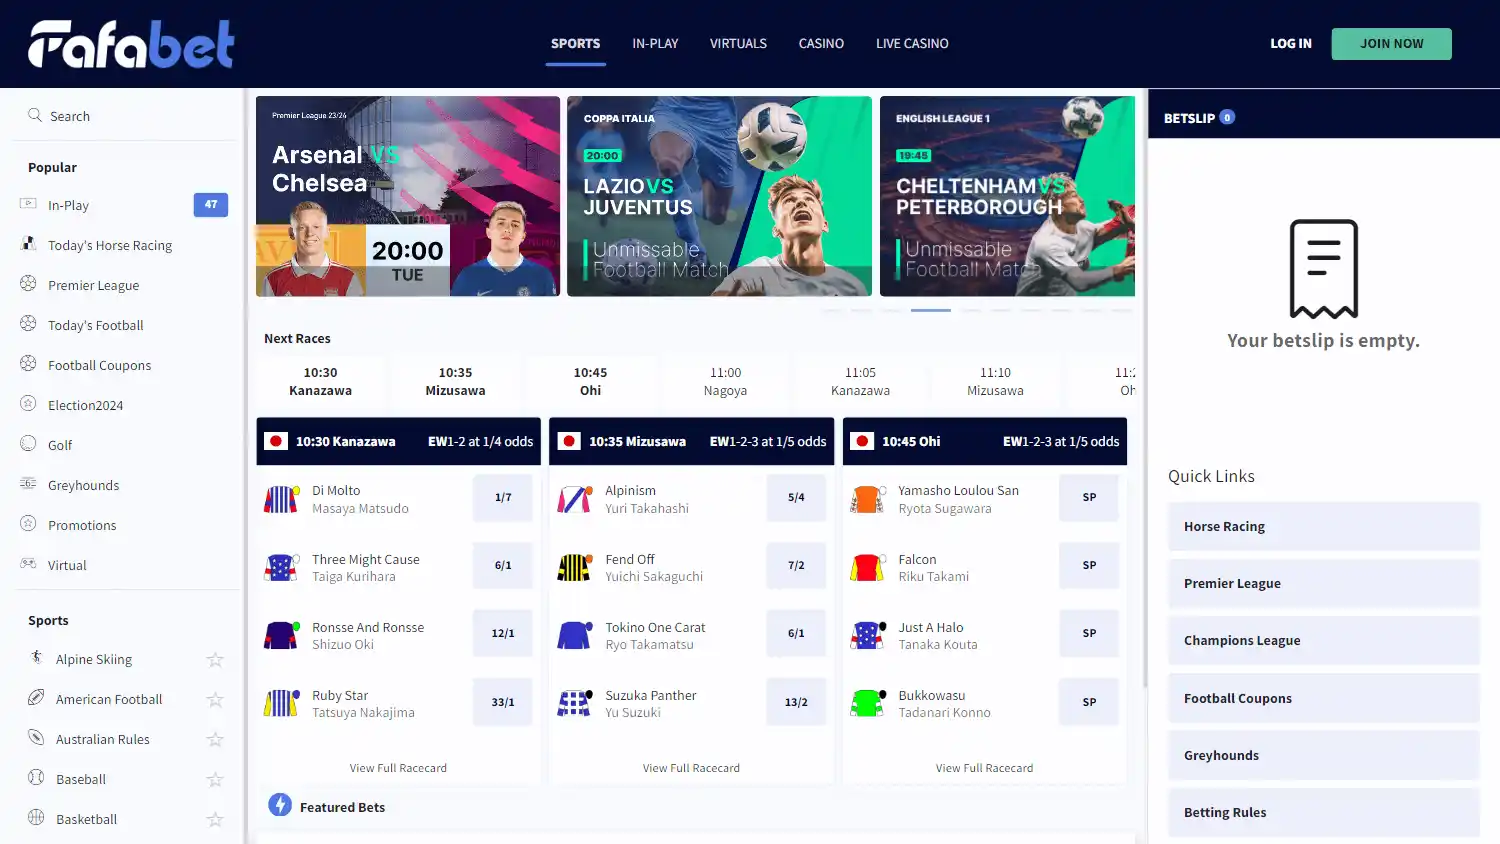
Task: Click the Alpine Skiing sport icon
Action: (x=36, y=658)
